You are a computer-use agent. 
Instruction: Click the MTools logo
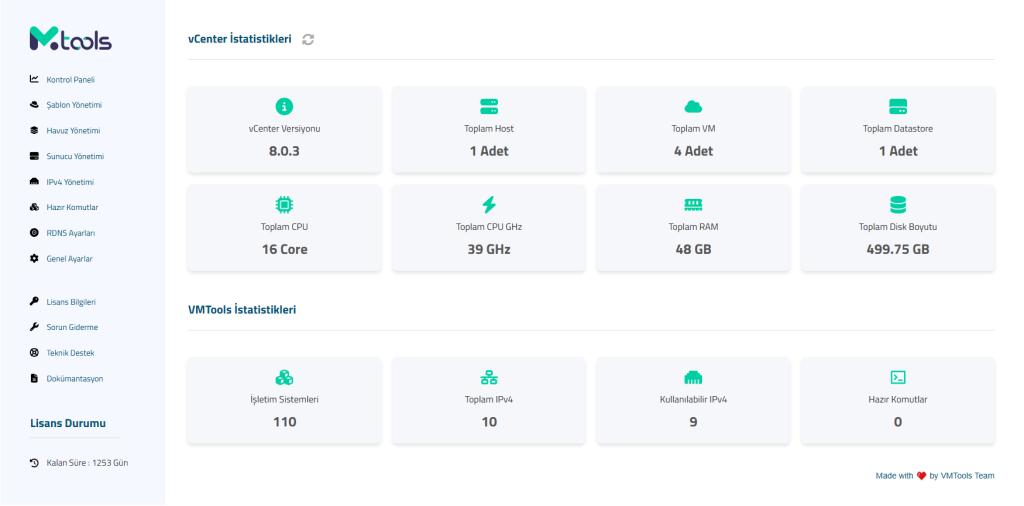[71, 38]
